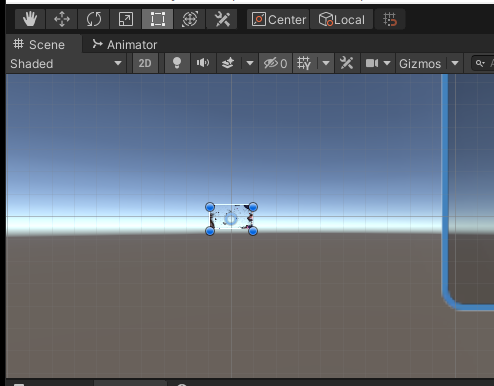Click bottom-left rect handle of sprite
This screenshot has height=386, width=494.
210,231
